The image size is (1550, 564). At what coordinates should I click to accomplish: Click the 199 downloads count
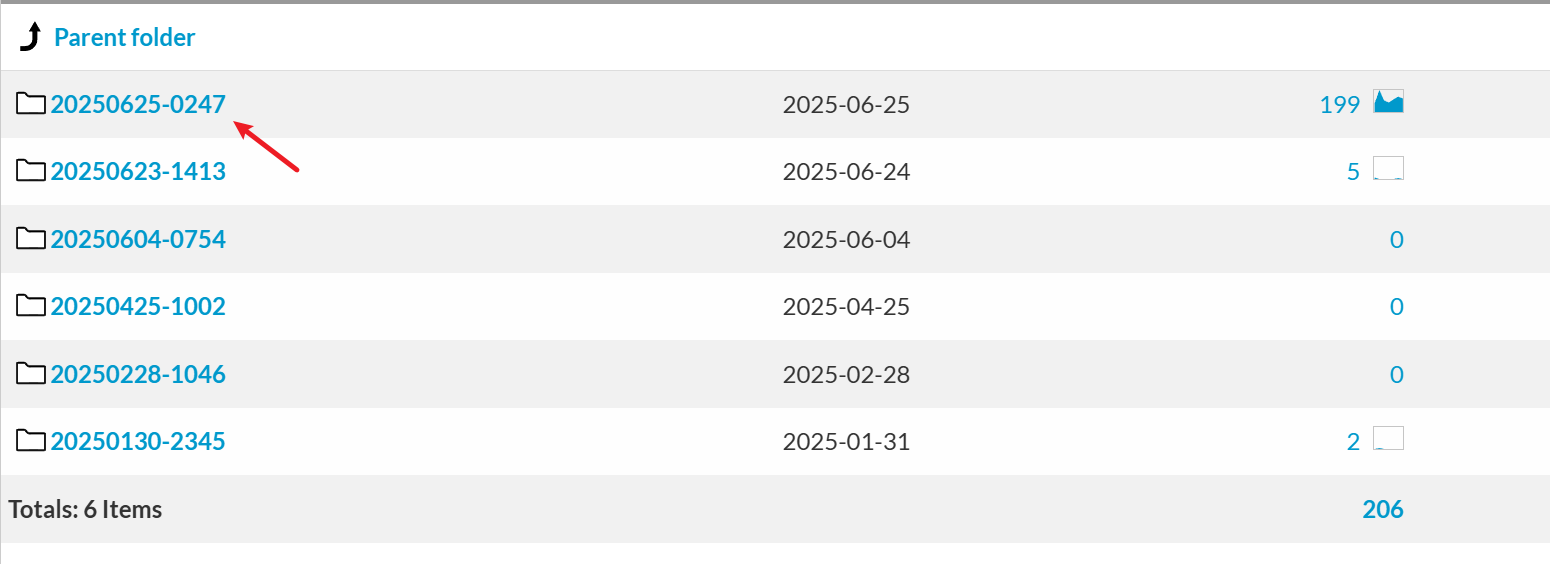point(1339,105)
